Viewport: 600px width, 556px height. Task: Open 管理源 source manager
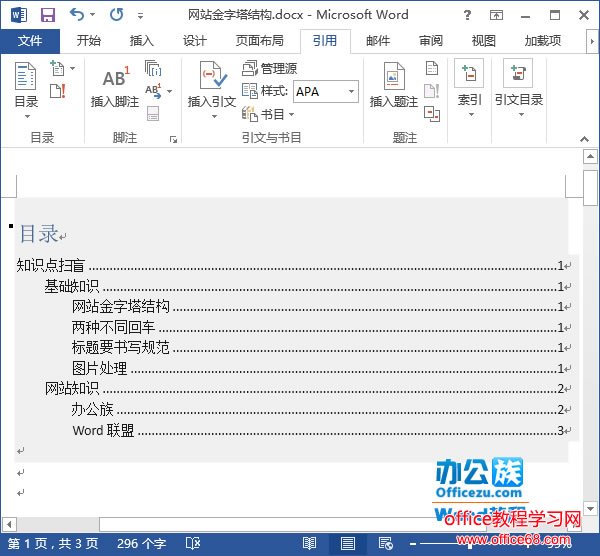point(269,68)
